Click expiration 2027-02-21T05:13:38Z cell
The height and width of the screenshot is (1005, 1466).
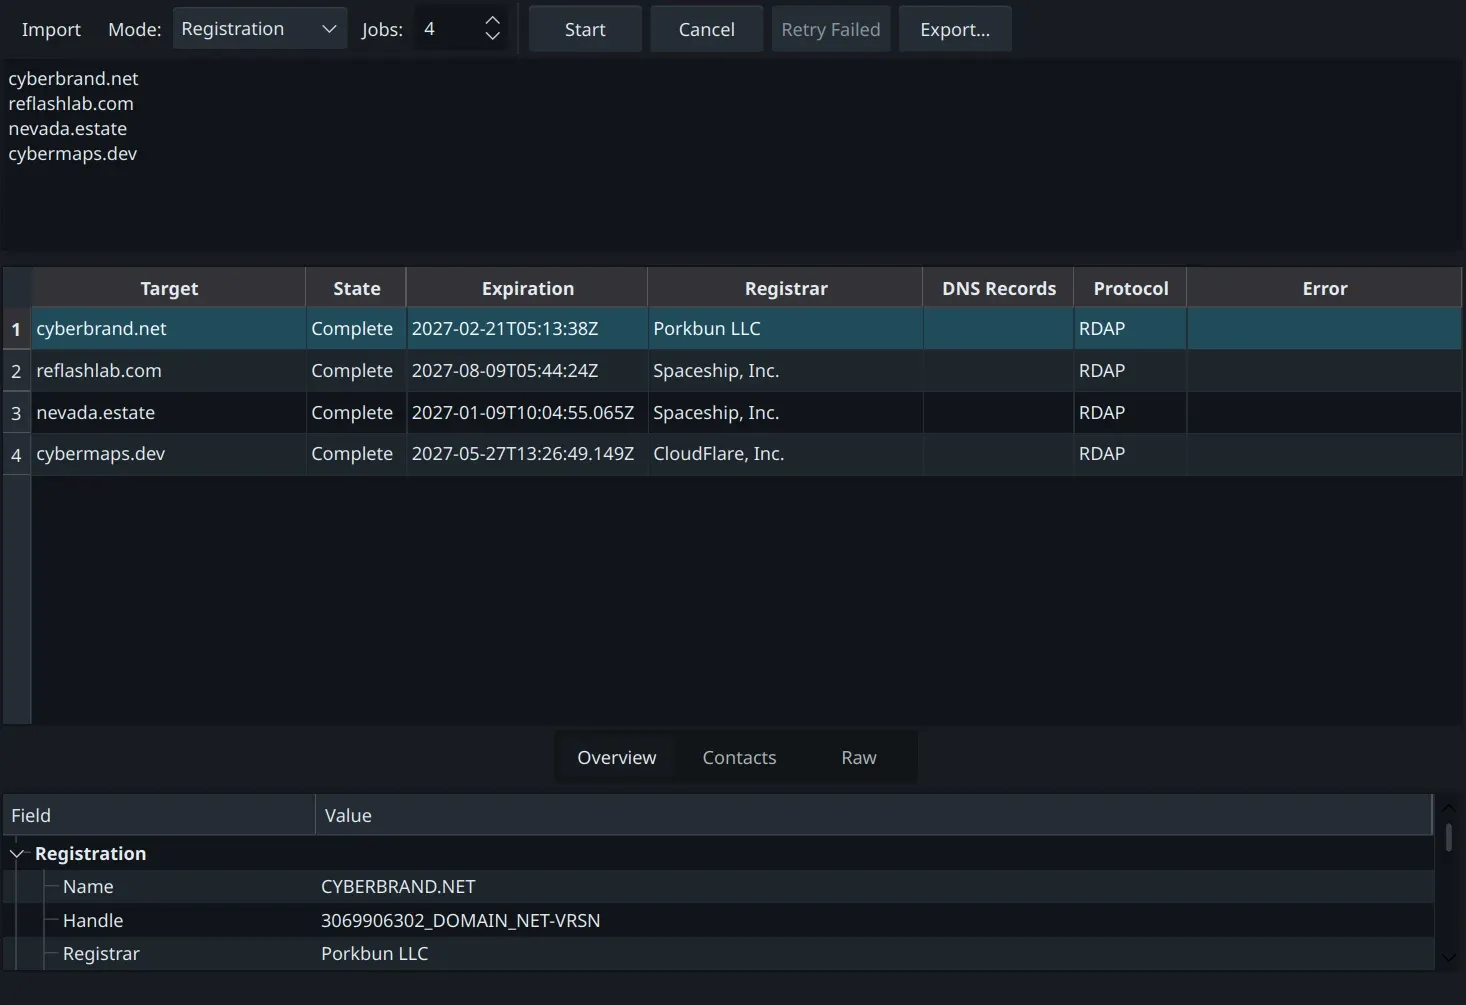527,328
